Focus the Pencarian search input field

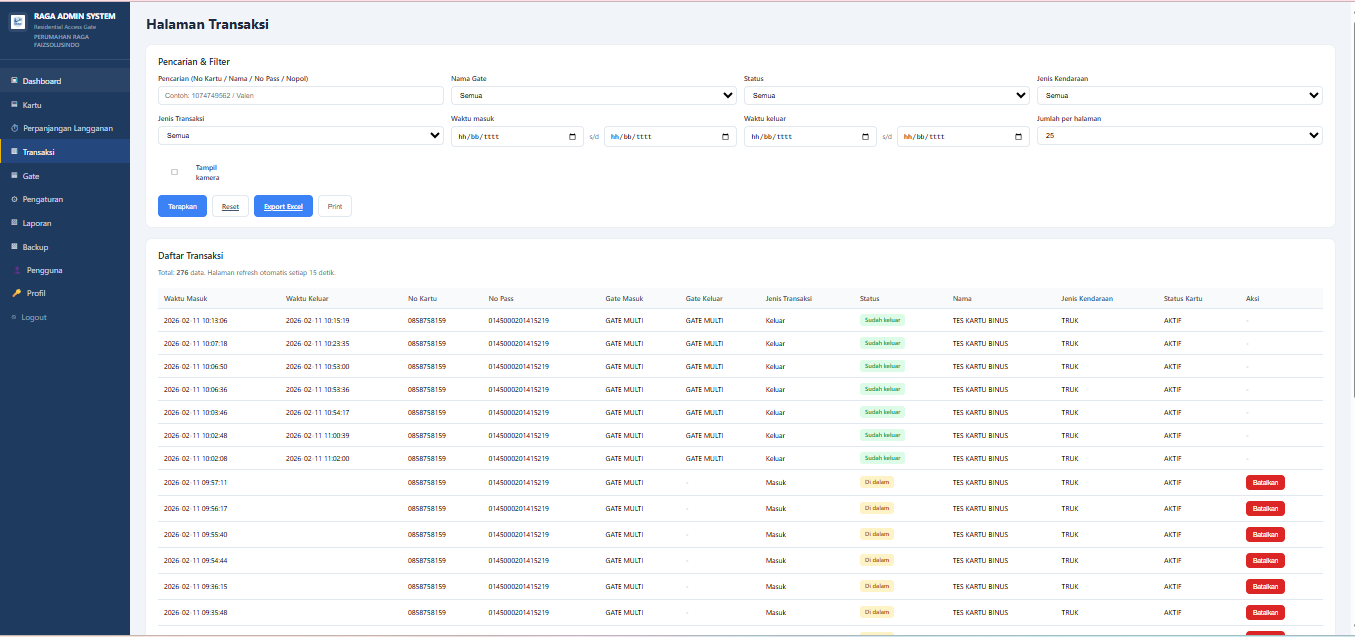300,96
